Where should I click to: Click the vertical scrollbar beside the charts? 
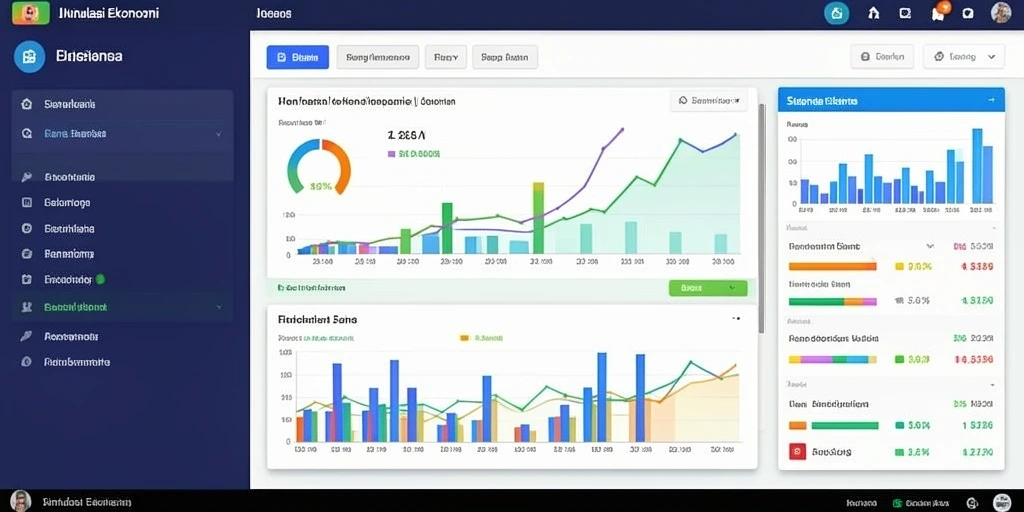click(x=761, y=219)
